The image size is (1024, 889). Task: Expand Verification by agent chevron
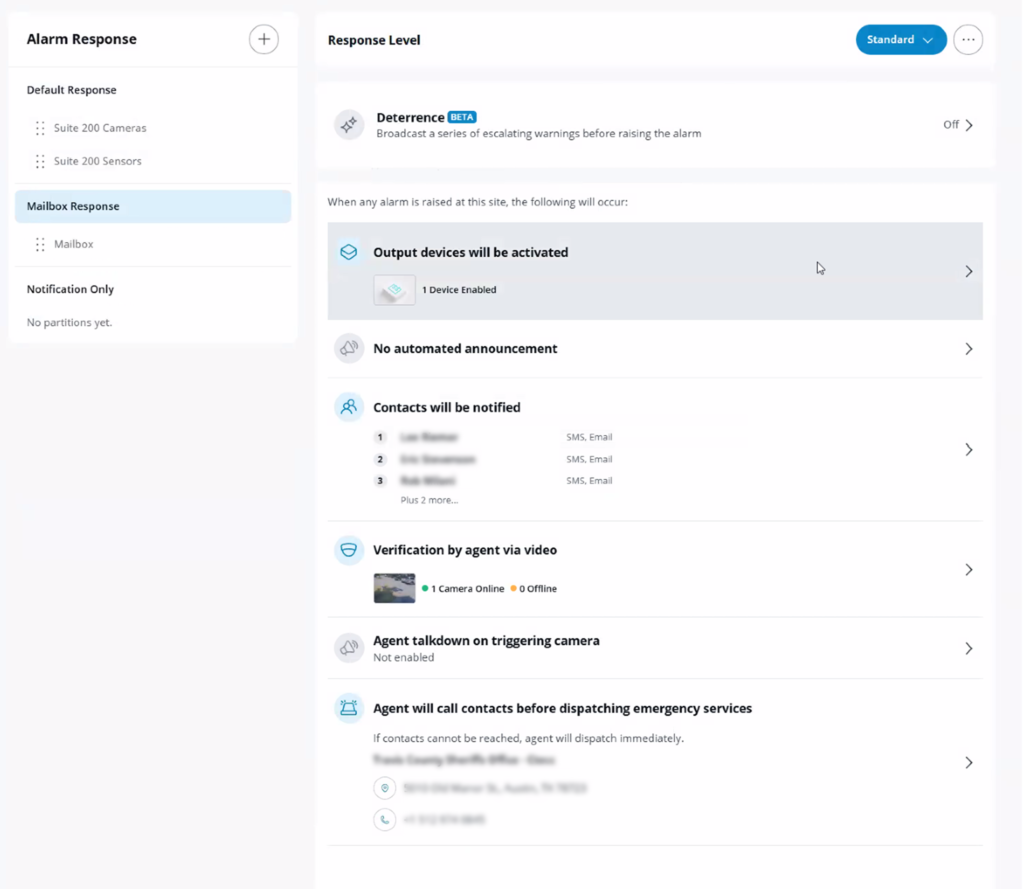pos(969,570)
